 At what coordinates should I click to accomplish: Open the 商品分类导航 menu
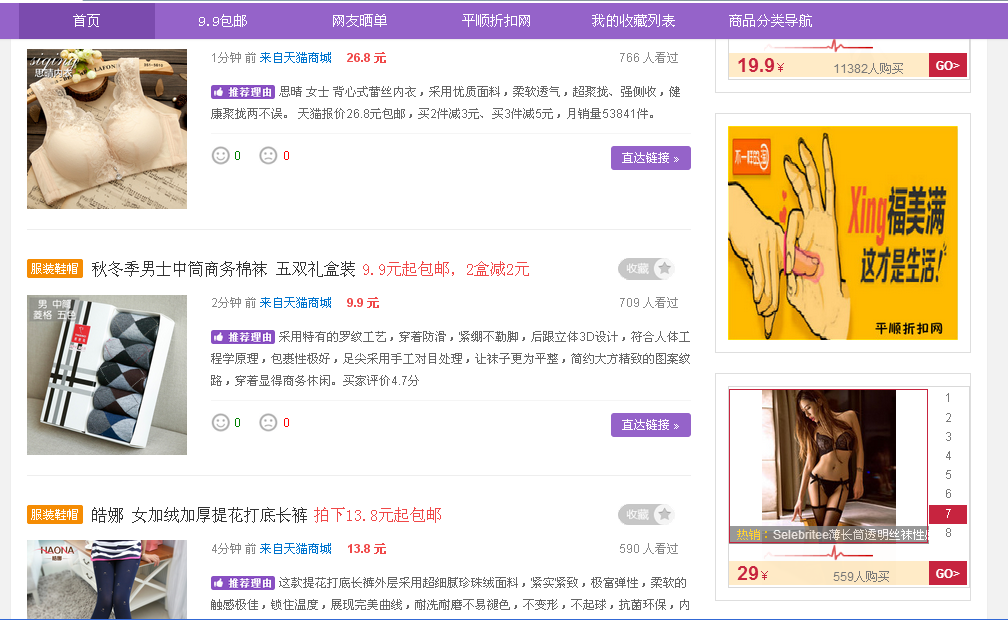770,21
